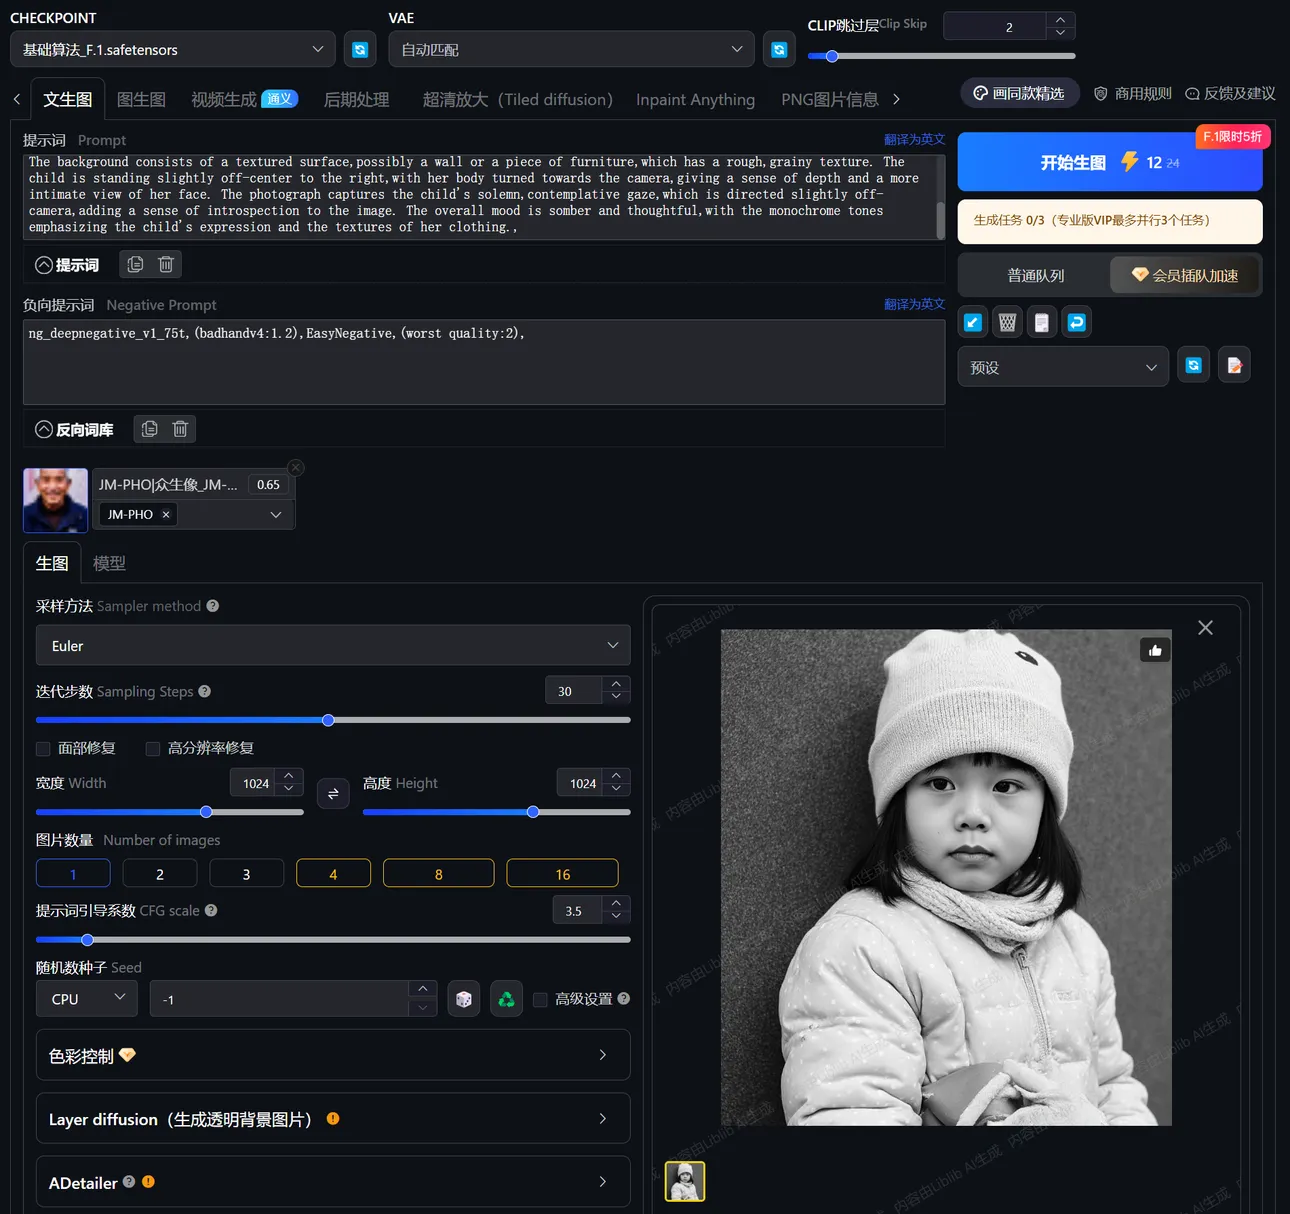This screenshot has height=1214, width=1290.
Task: Tick the 高级设置 advanced settings checkbox
Action: [x=540, y=999]
